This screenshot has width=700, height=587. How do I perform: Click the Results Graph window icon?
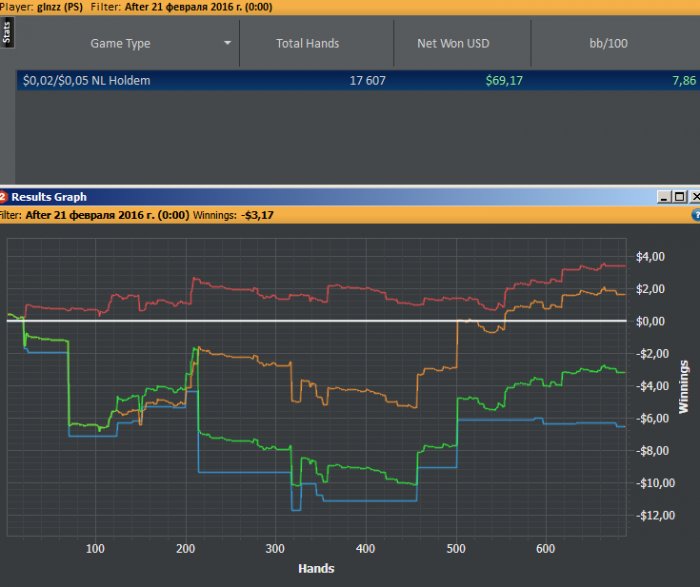tap(4, 197)
